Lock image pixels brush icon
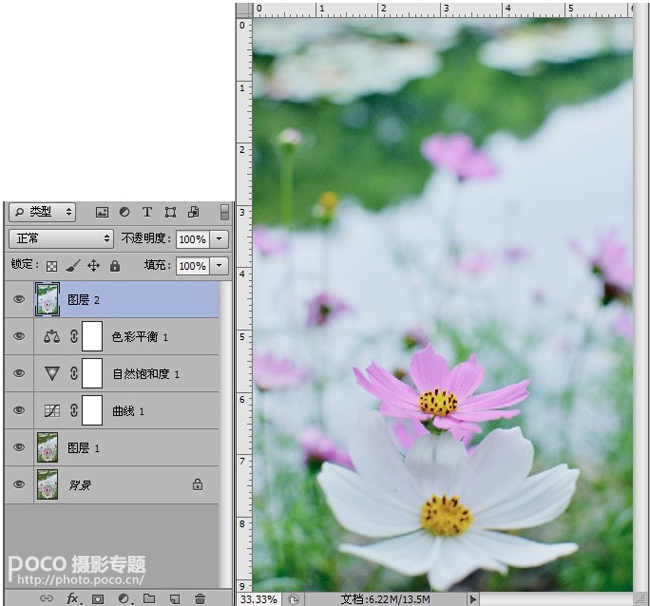This screenshot has height=606, width=650. (73, 266)
